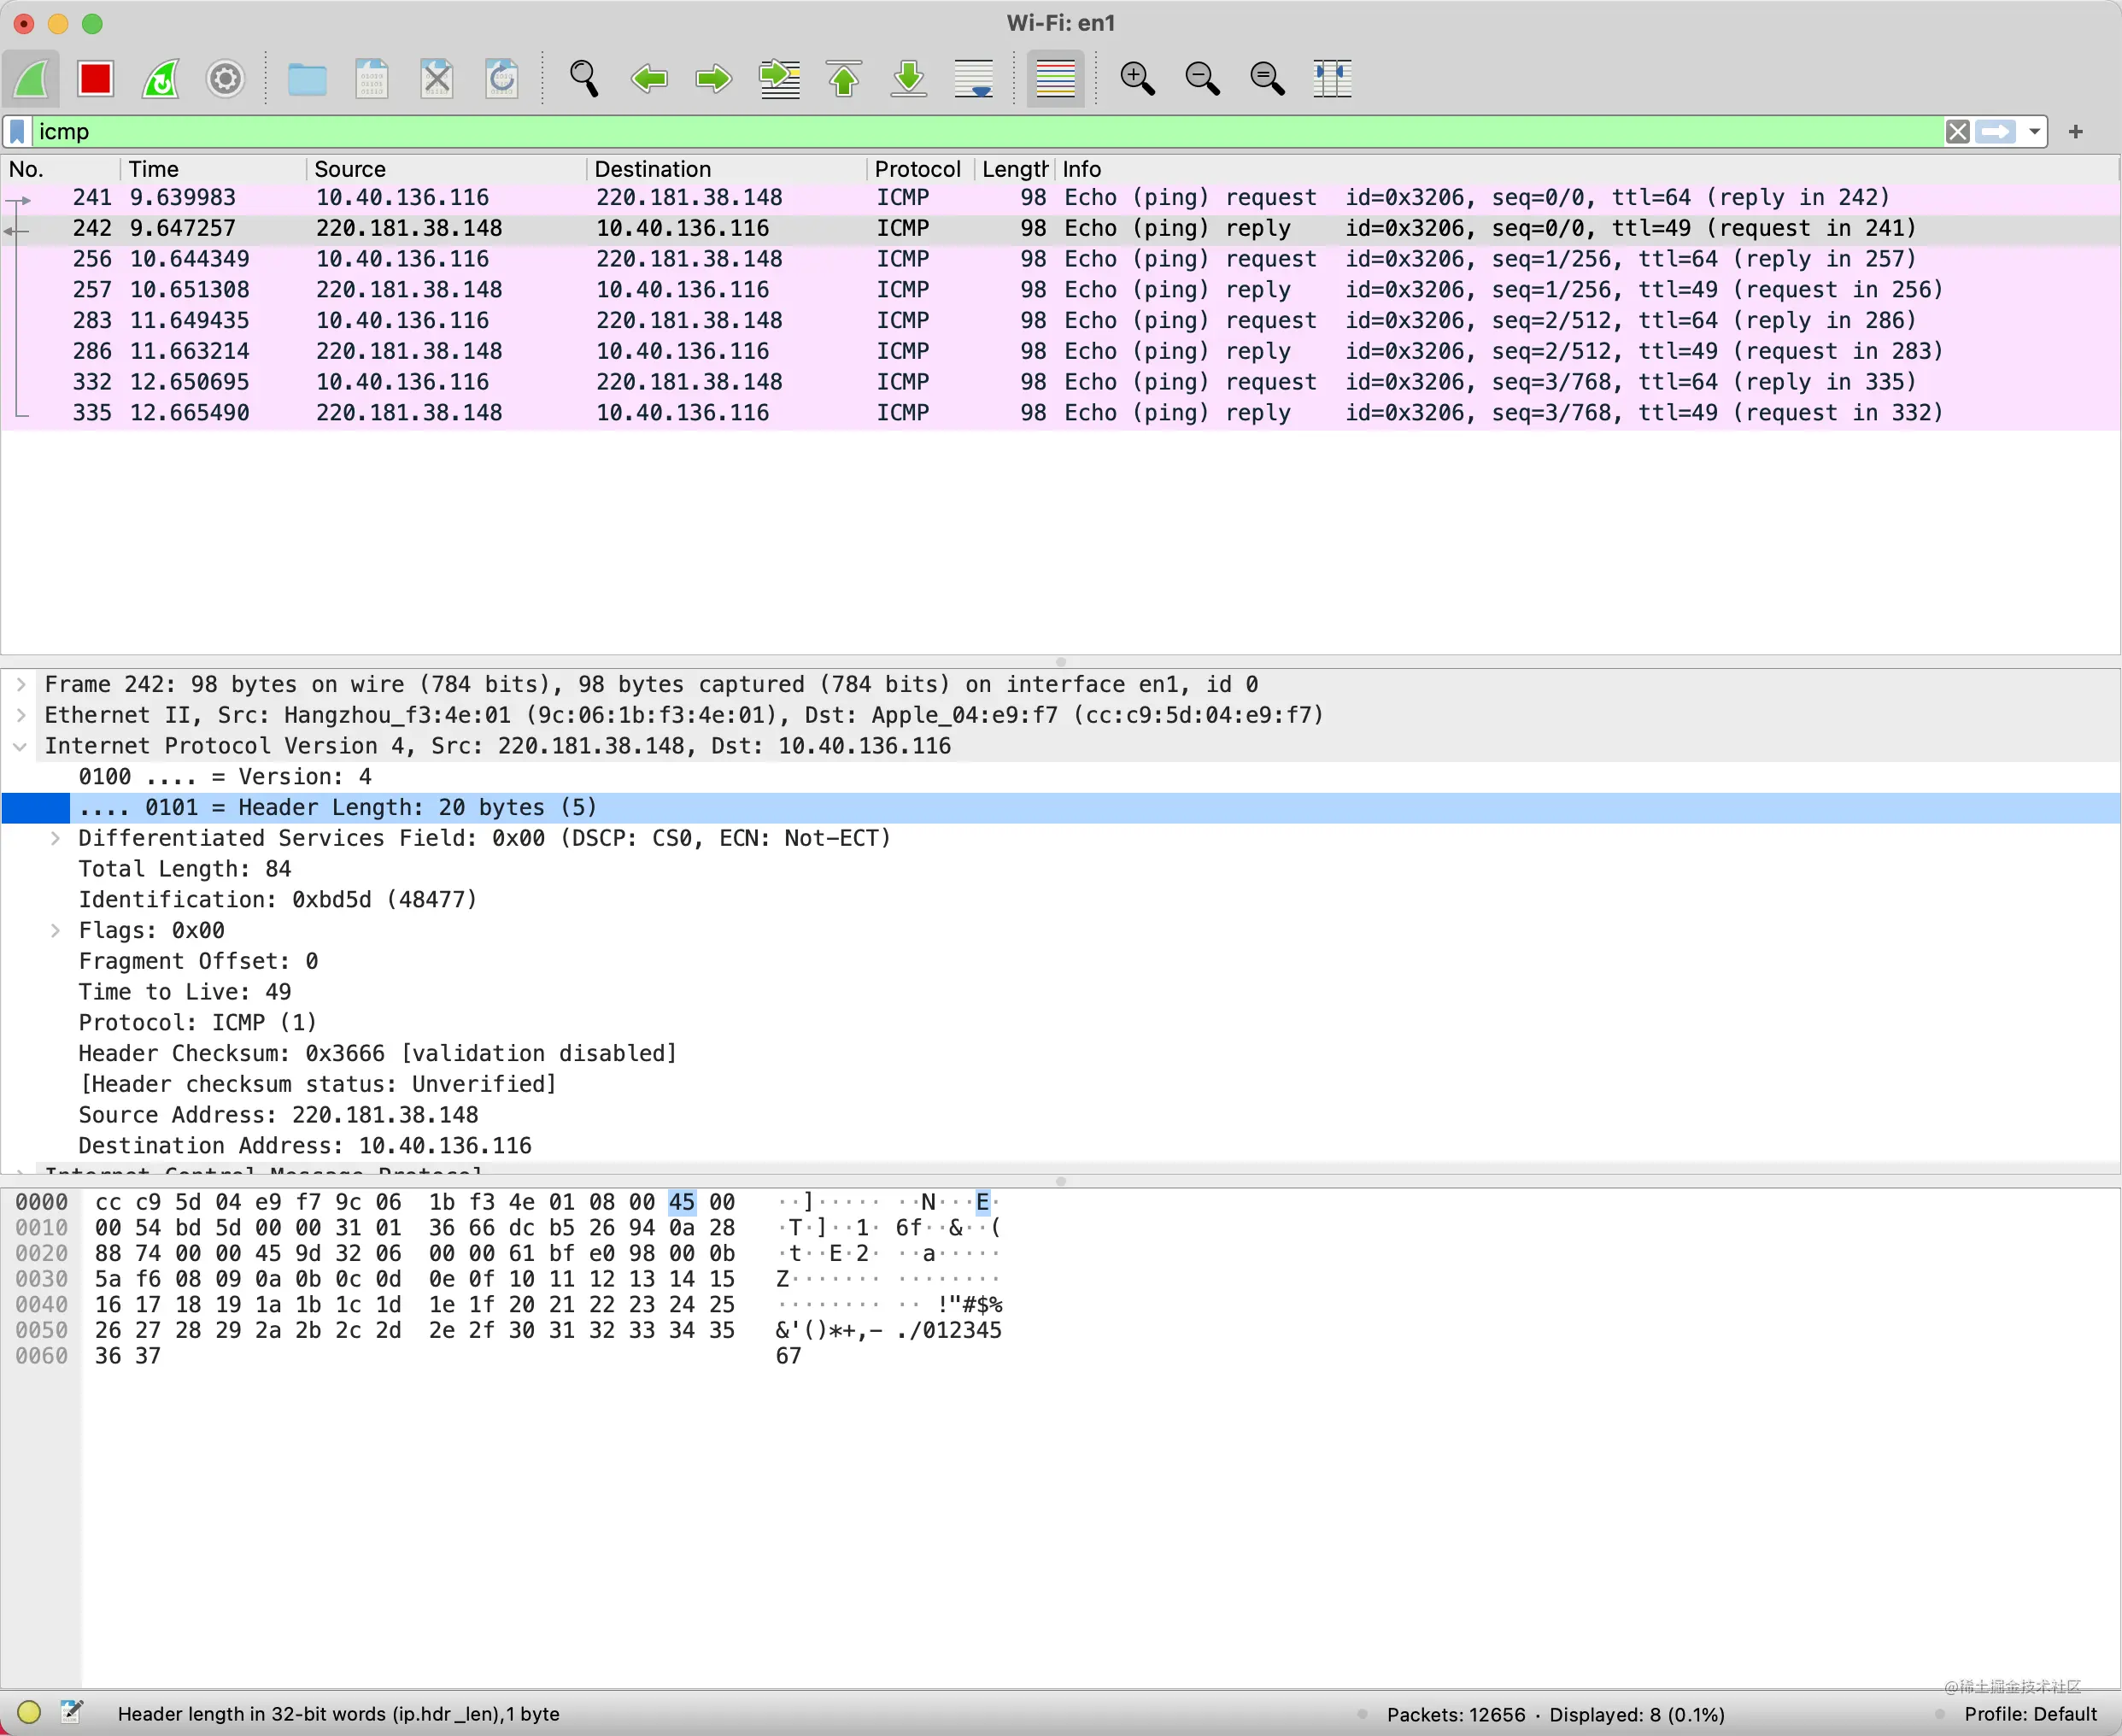
Task: Zoom in the main window text
Action: pos(1138,79)
